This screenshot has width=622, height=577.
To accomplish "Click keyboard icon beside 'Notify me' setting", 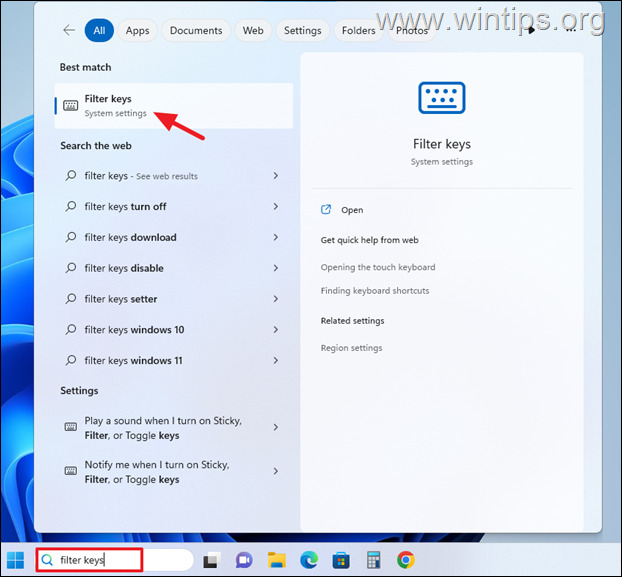I will tap(71, 471).
